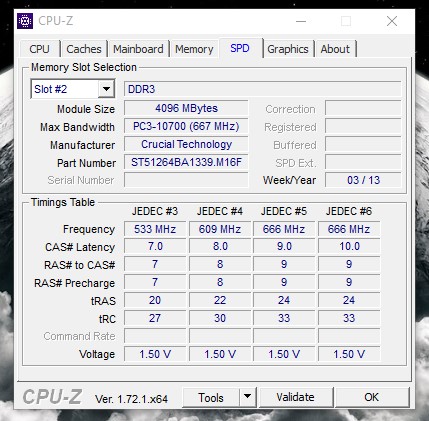This screenshot has height=421, width=429.
Task: Click the tRC value 30
Action: [220, 318]
